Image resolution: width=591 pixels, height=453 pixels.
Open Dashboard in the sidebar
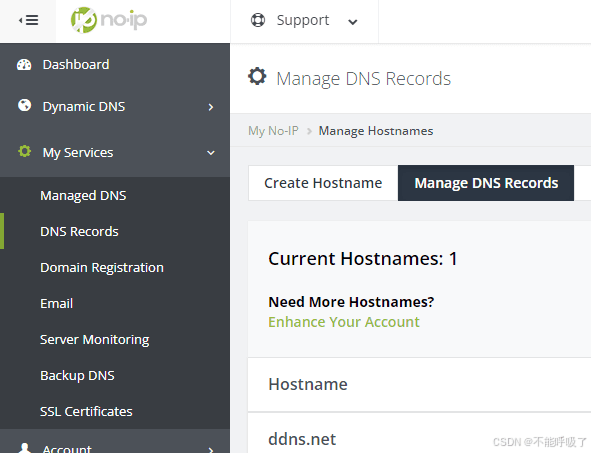(76, 64)
